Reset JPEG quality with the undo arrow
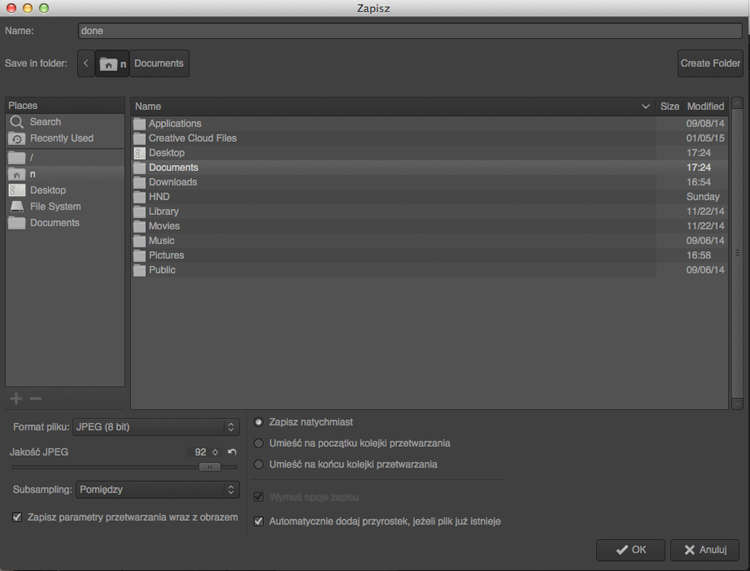750x571 pixels. pyautogui.click(x=232, y=452)
